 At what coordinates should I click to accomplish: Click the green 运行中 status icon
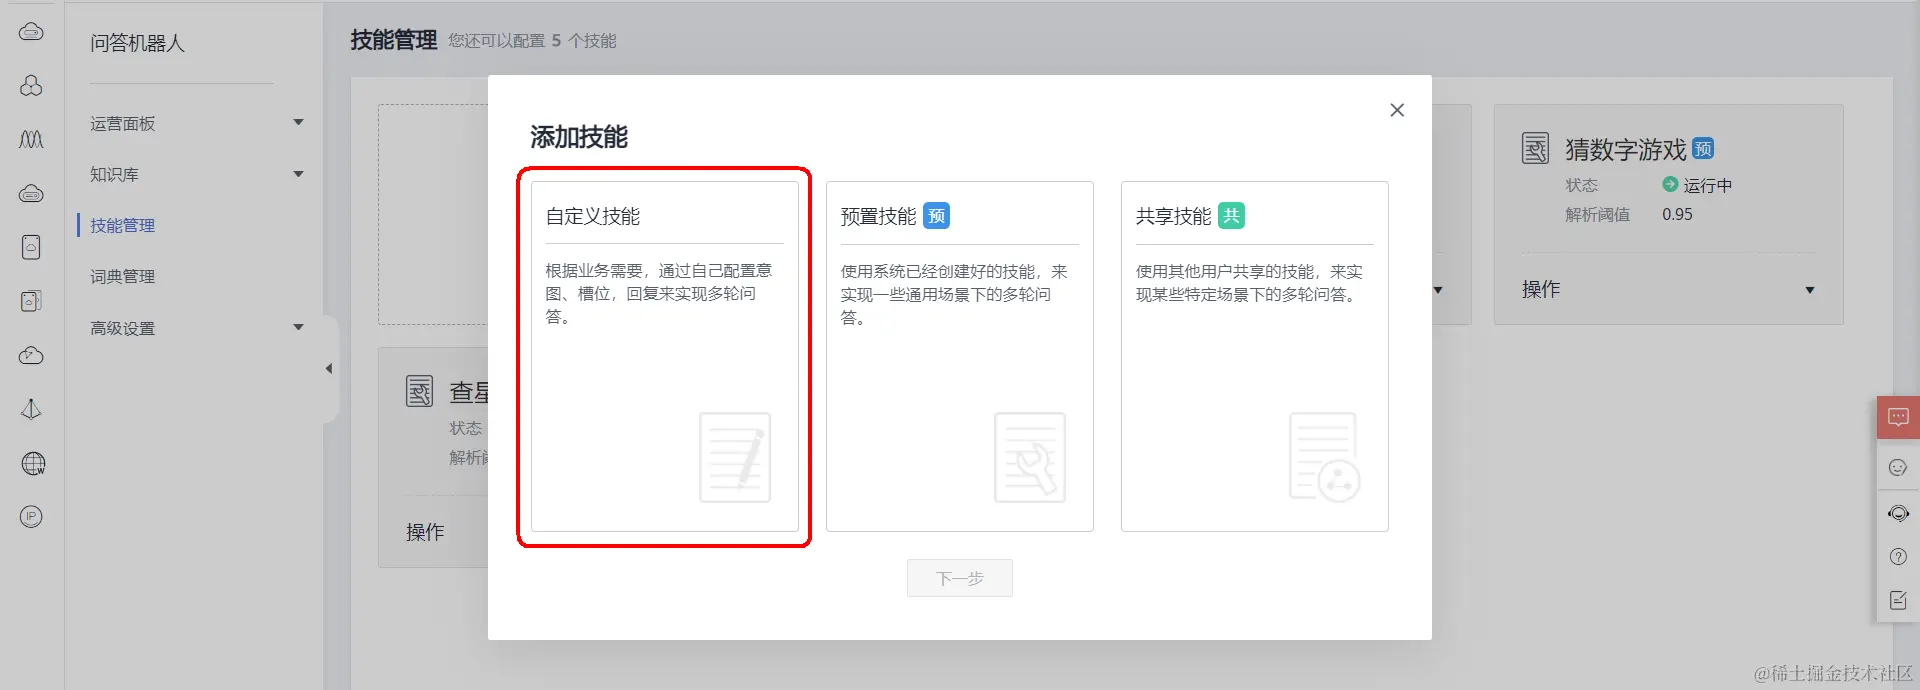(1670, 184)
